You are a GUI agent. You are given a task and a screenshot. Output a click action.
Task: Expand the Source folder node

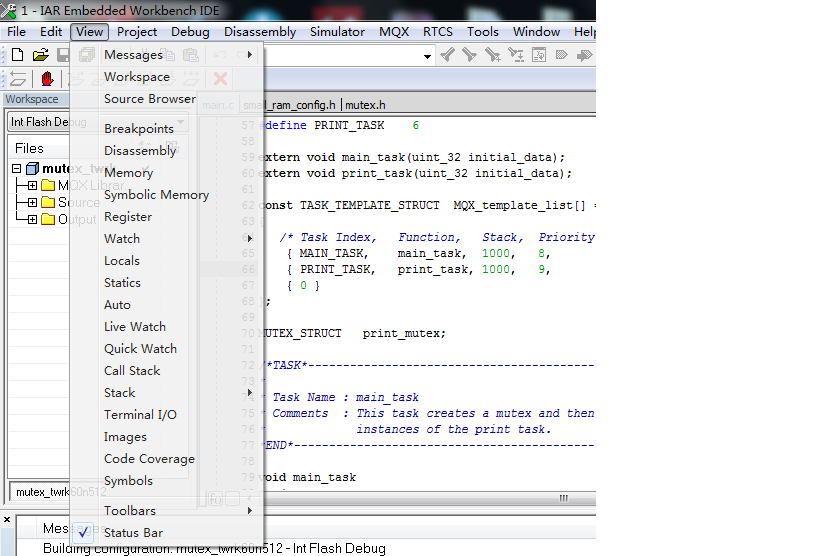(x=32, y=202)
